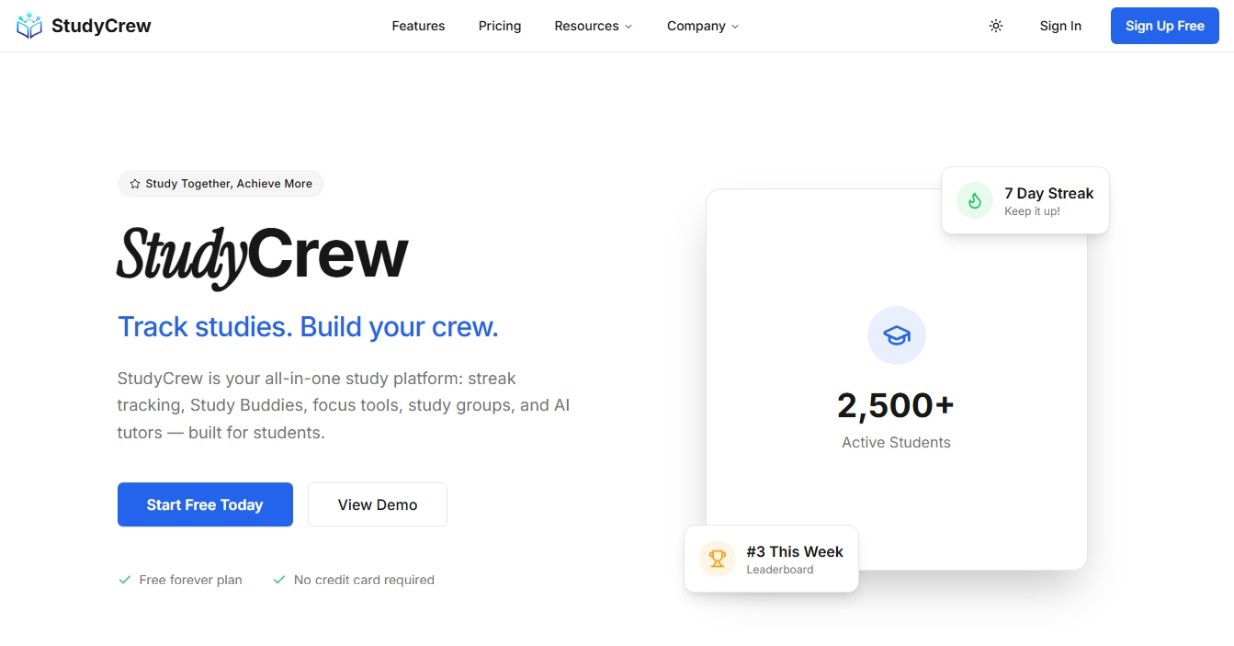Toggle the light/dark theme sun icon
The height and width of the screenshot is (646, 1234).
(995, 26)
